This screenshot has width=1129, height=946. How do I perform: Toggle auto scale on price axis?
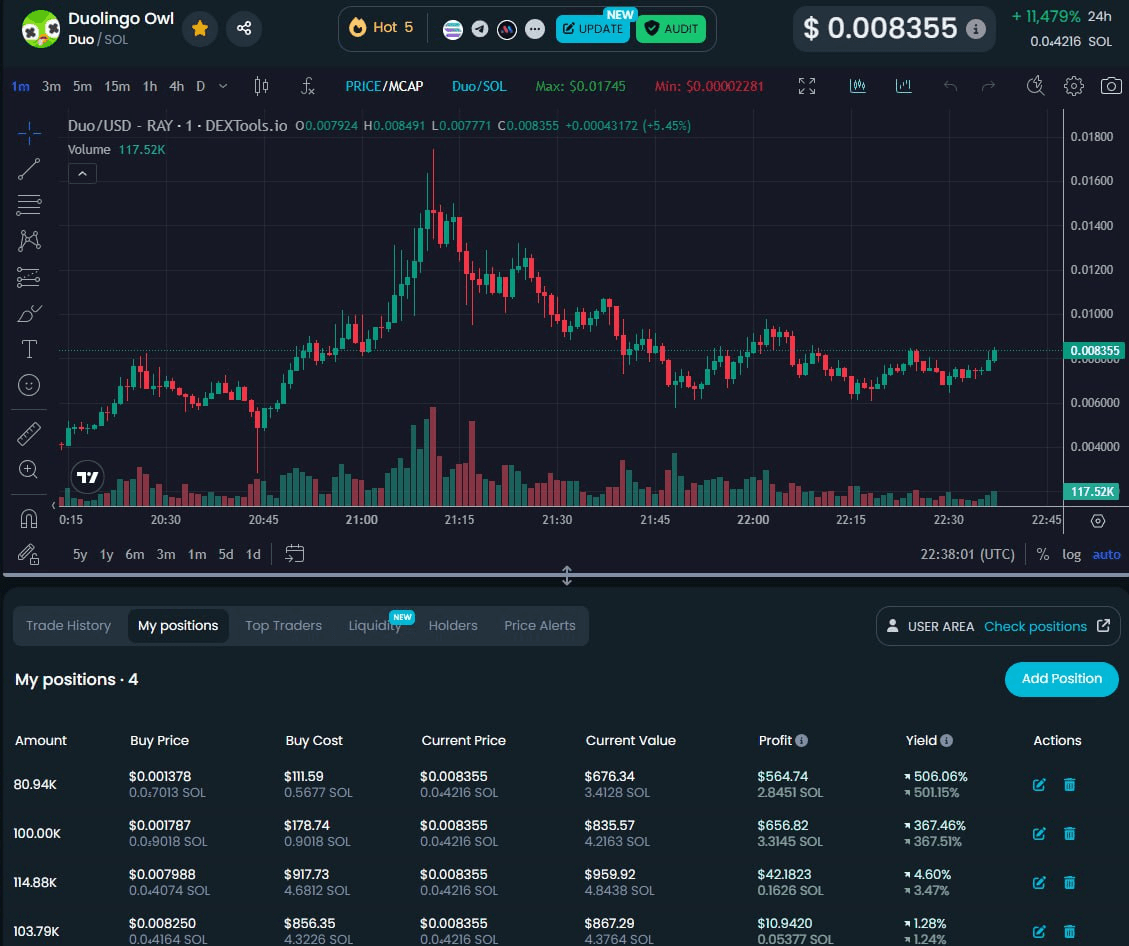pyautogui.click(x=1107, y=554)
